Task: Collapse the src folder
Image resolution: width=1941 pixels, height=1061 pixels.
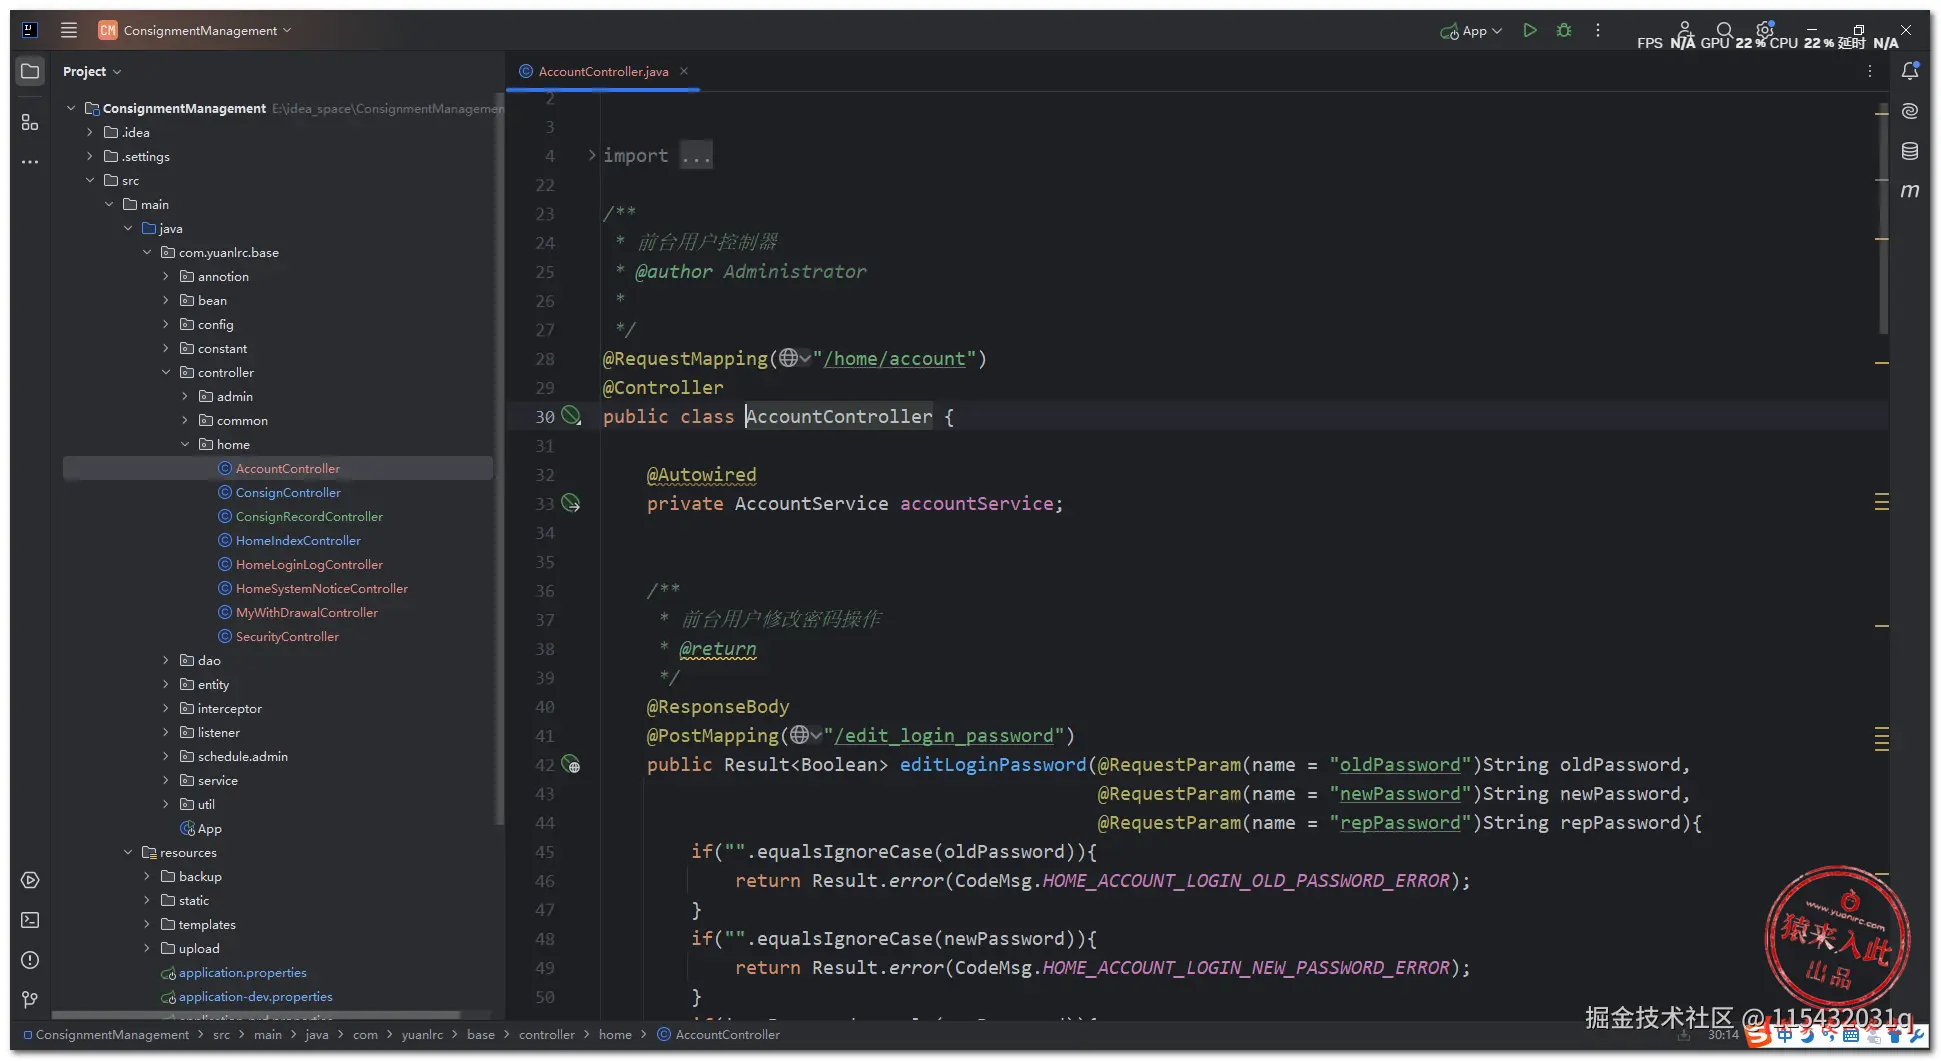Action: [90, 180]
